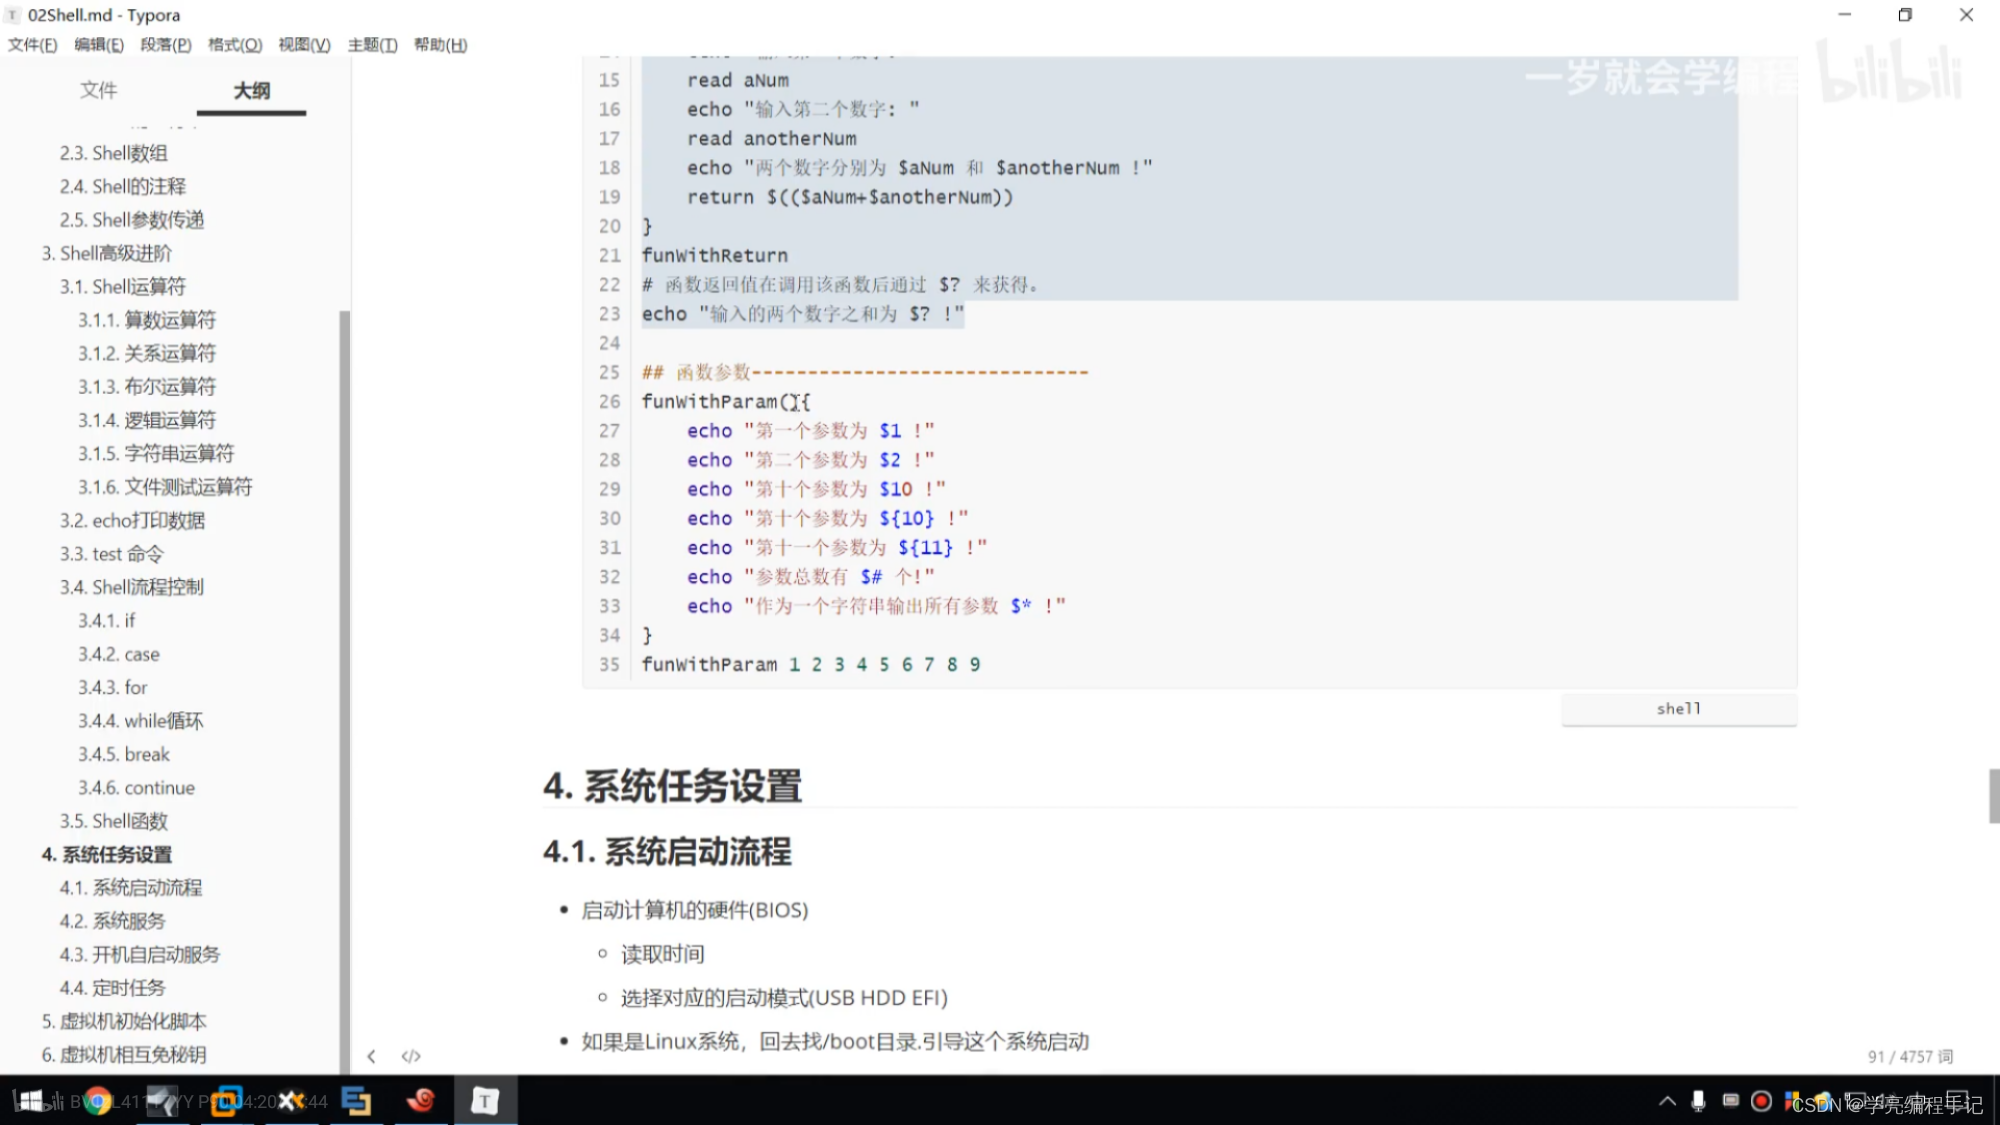Switch to the 大纲 sidebar tab
Viewport: 2000px width, 1125px height.
tap(252, 91)
